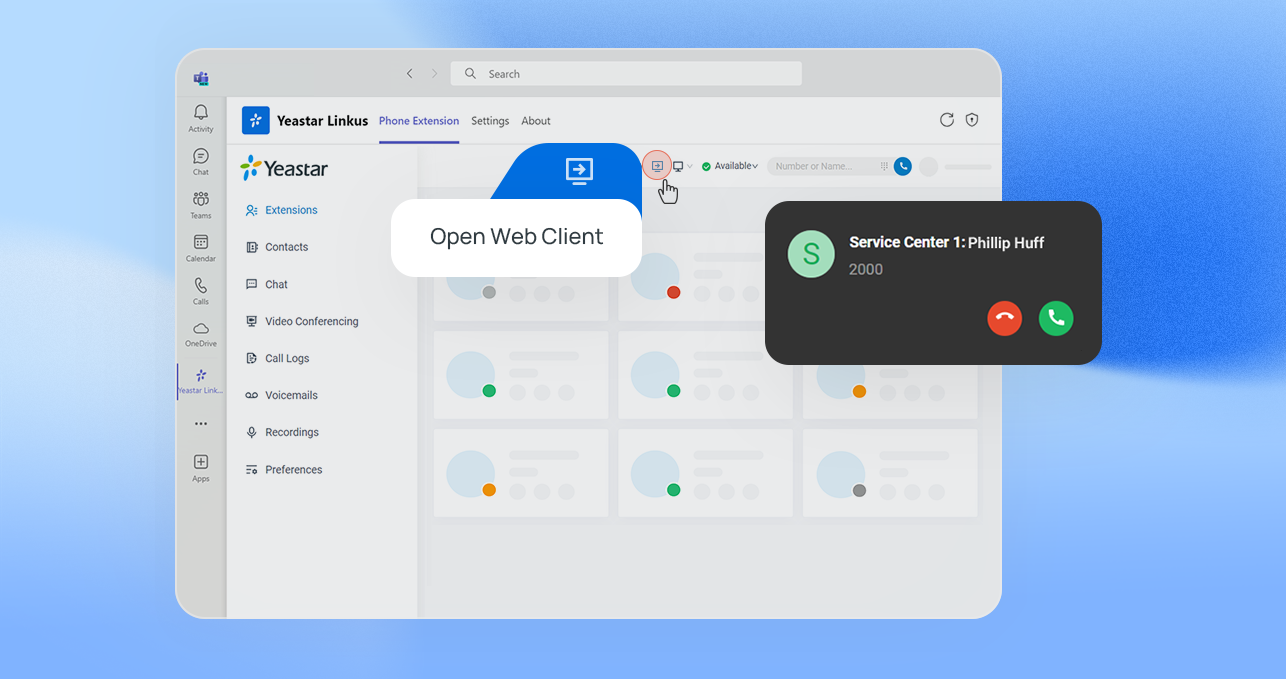
Task: Click the Yeastar logo in sidebar
Action: coord(284,168)
